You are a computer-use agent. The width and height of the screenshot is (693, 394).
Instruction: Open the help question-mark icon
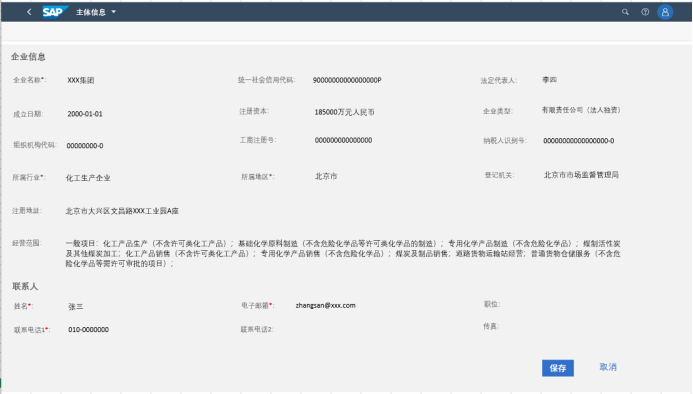[645, 12]
